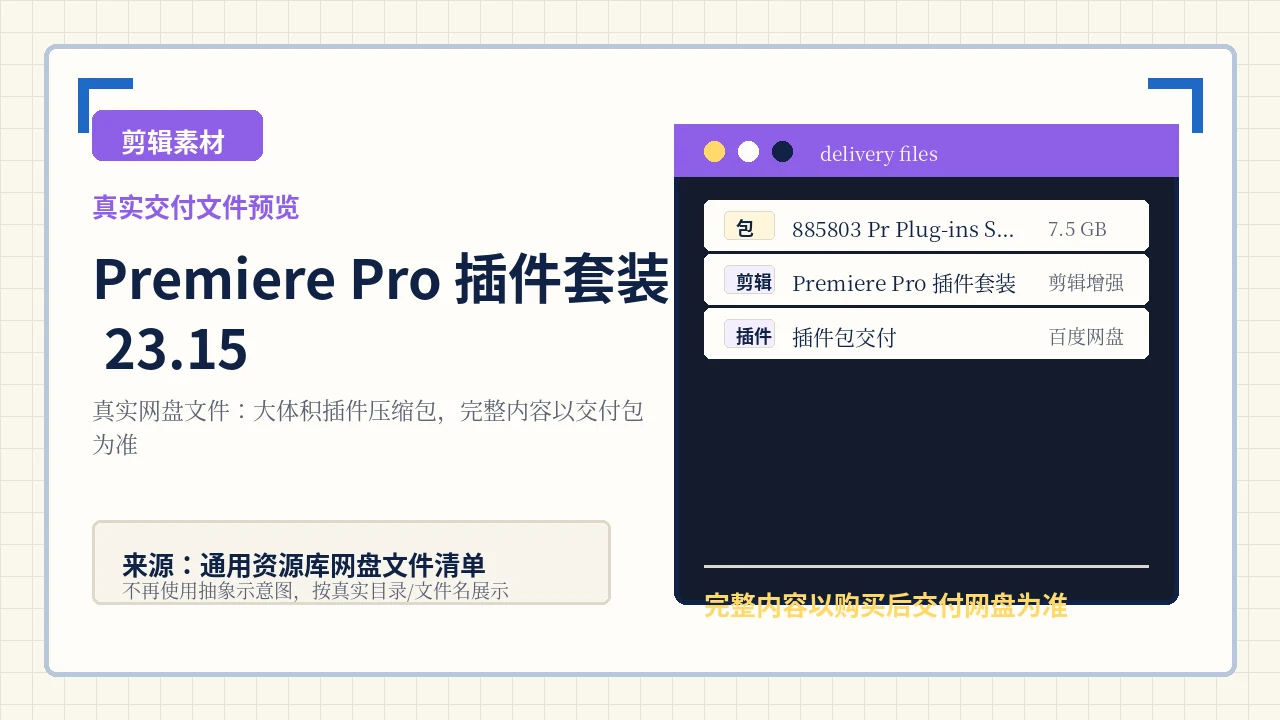Viewport: 1280px width, 720px height.
Task: Open the Premiere Pro 插件套装 file row
Action: 926,280
